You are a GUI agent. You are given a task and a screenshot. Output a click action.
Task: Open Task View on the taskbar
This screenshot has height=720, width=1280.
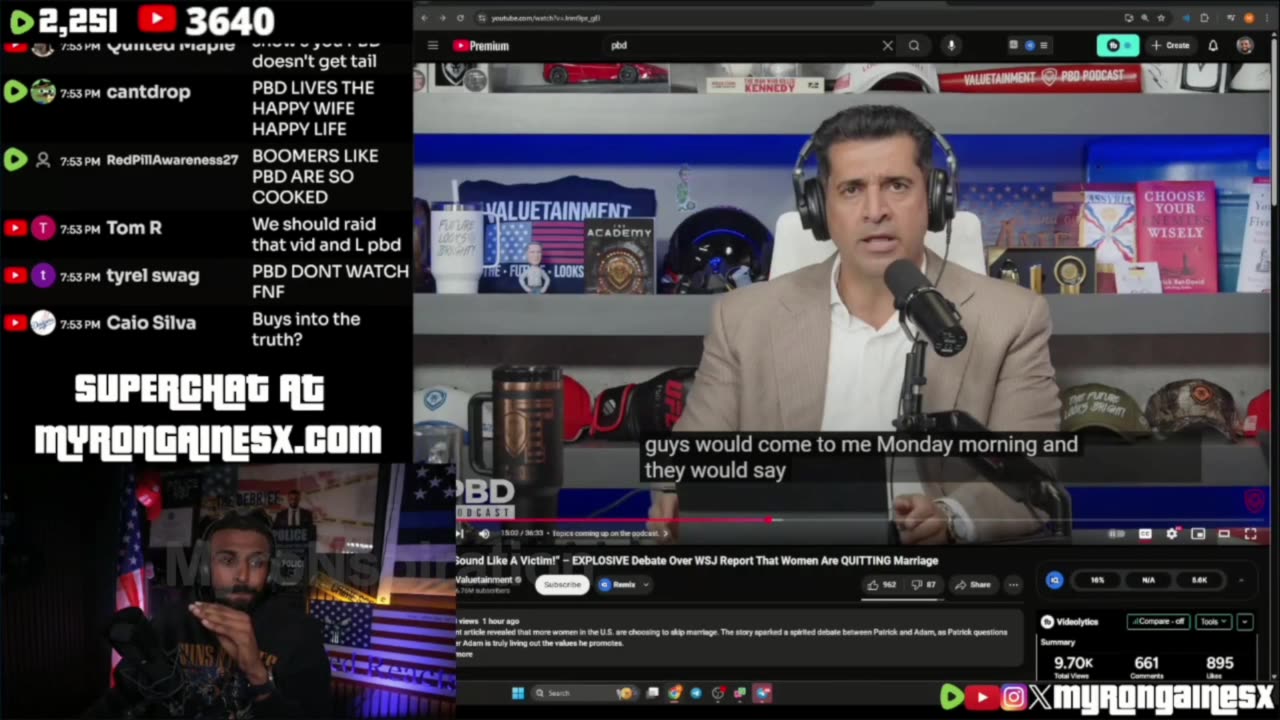point(653,693)
